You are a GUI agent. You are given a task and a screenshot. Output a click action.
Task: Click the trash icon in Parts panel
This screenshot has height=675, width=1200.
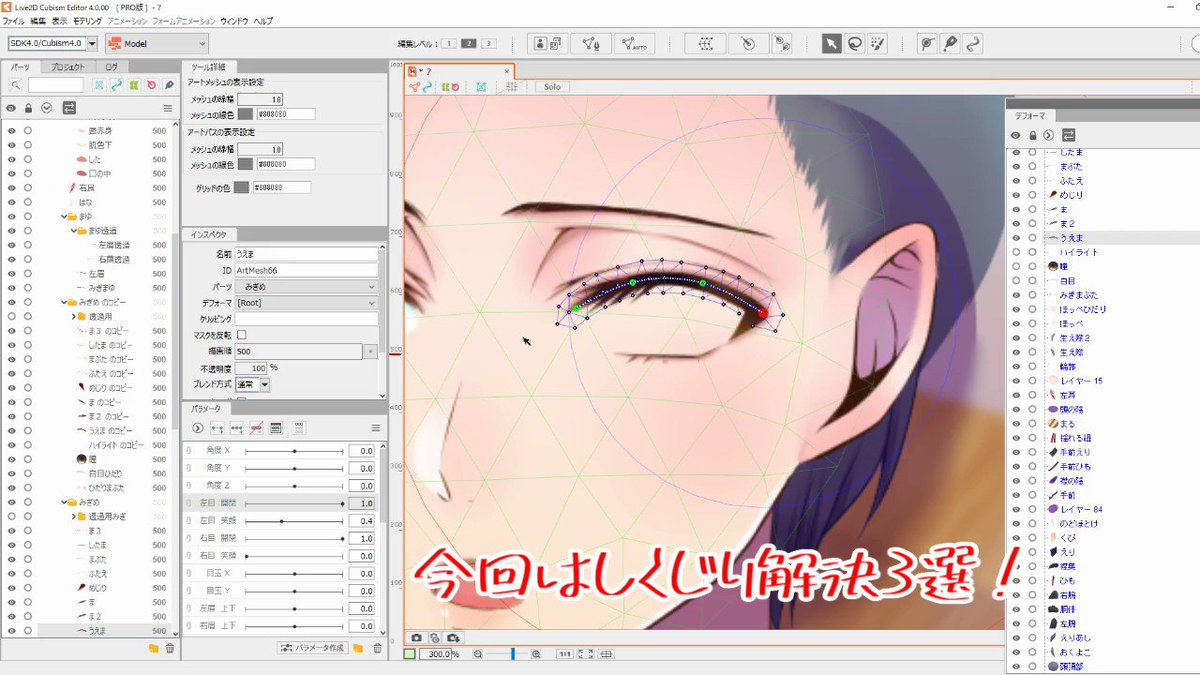[x=170, y=649]
